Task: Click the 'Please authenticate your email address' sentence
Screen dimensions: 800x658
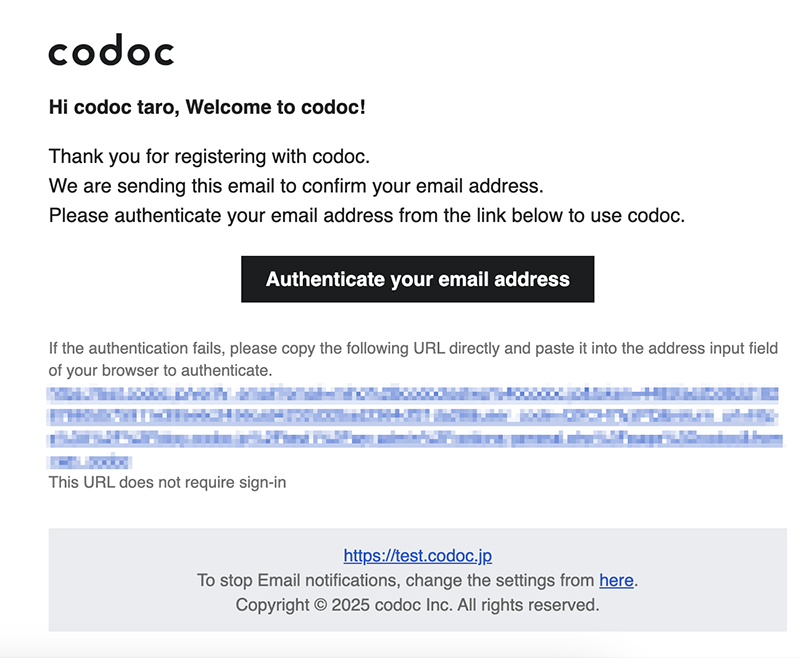Action: click(x=367, y=216)
